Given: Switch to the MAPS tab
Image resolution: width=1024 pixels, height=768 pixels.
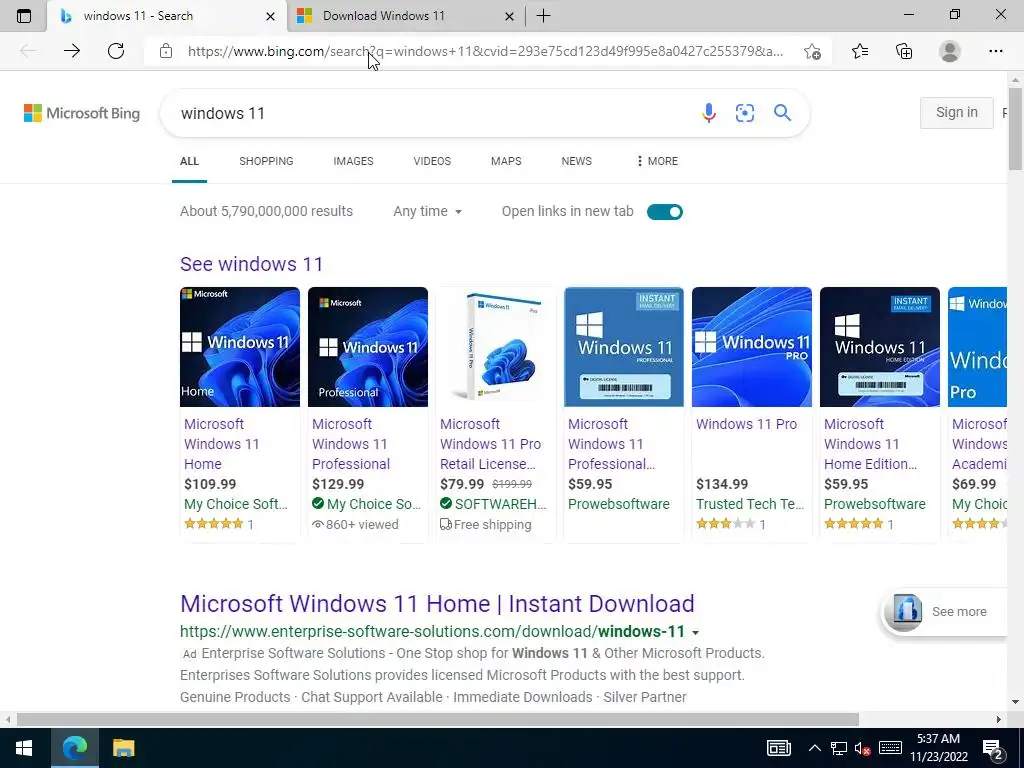Looking at the screenshot, I should [506, 161].
